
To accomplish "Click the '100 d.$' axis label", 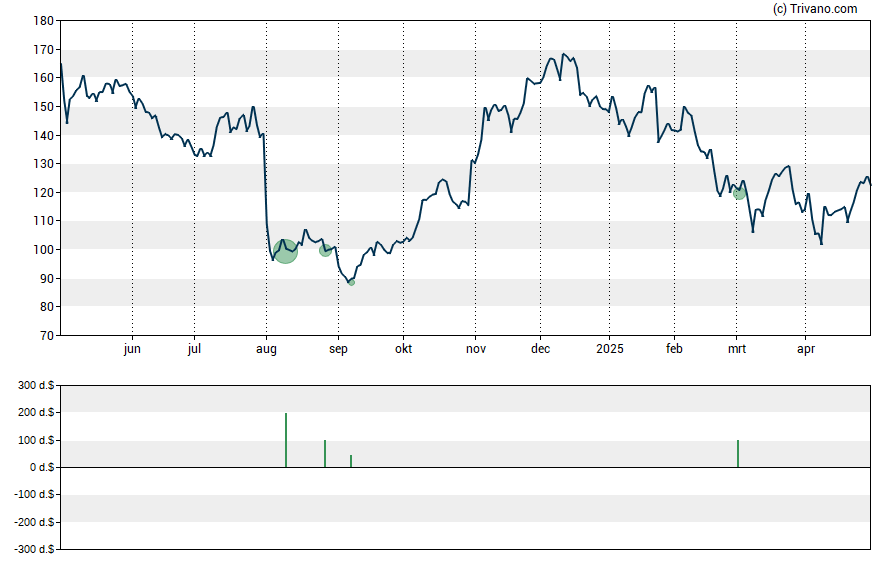I will coord(36,440).
